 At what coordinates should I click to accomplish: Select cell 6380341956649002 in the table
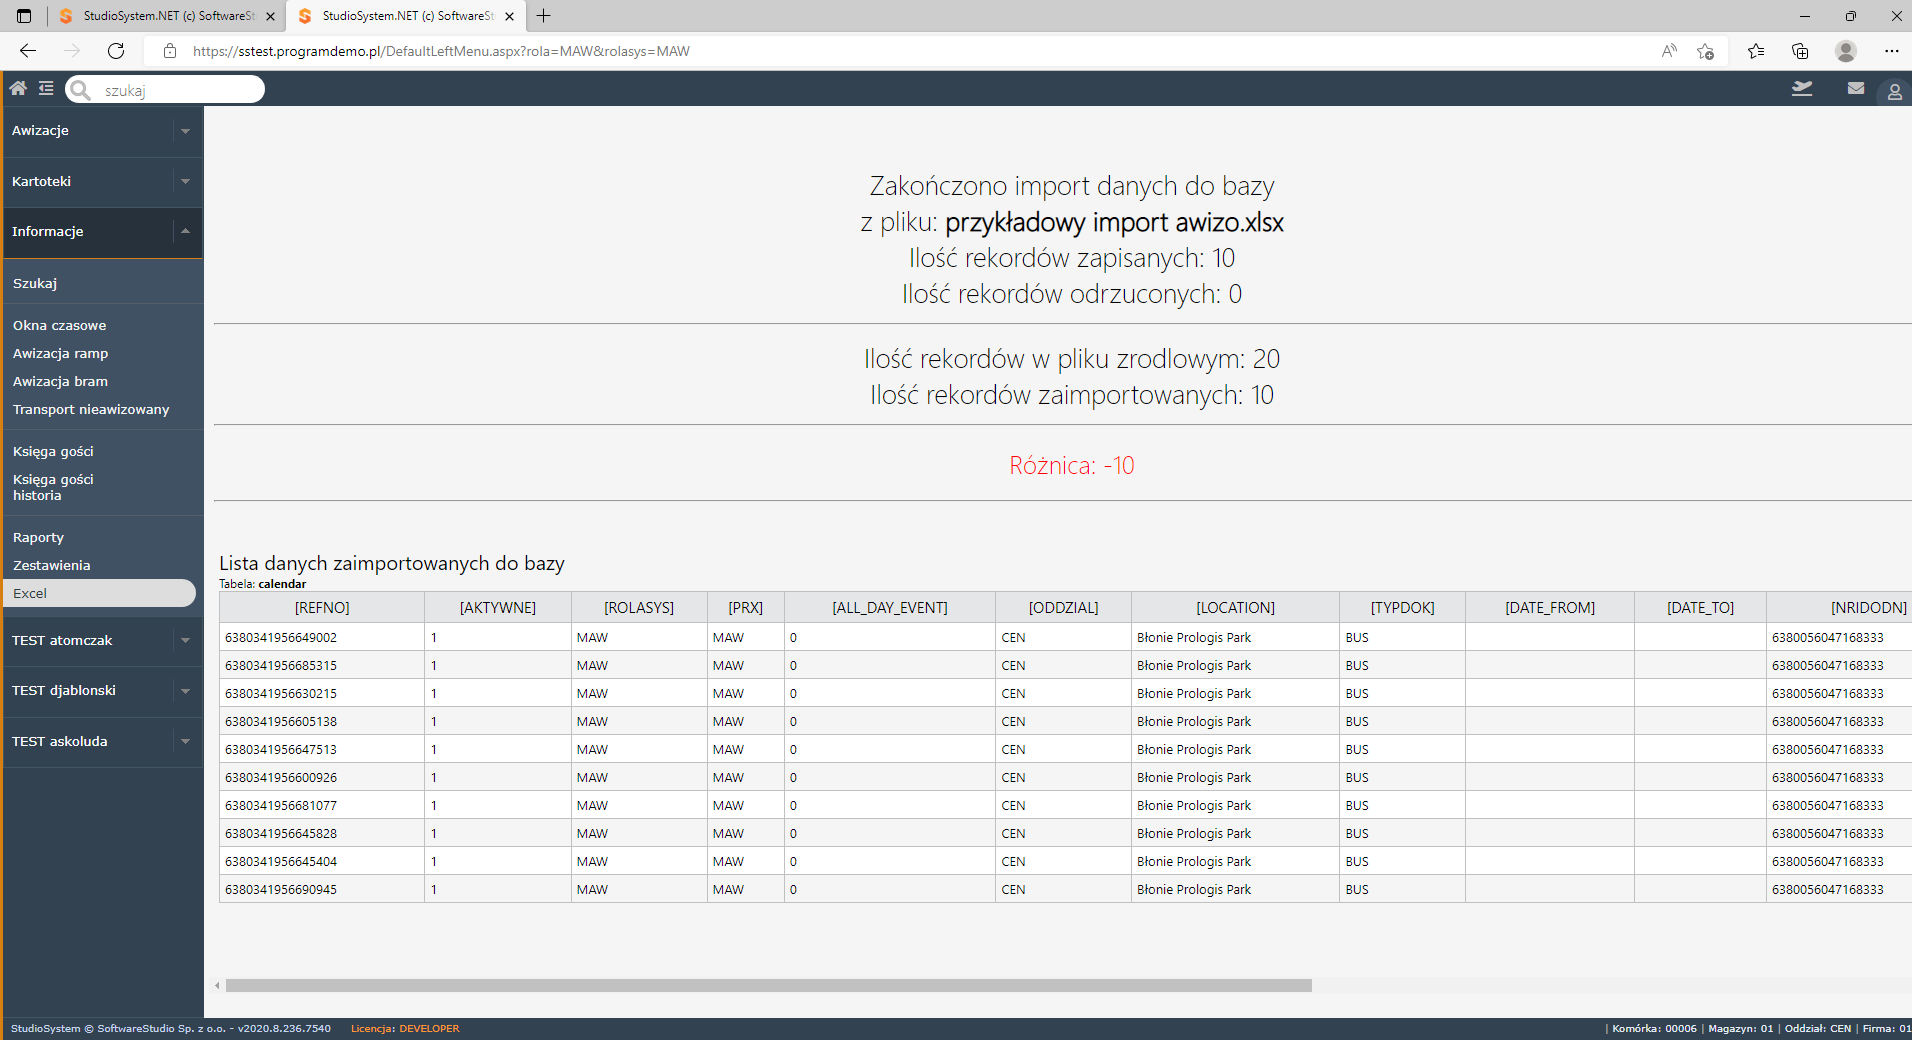(322, 637)
